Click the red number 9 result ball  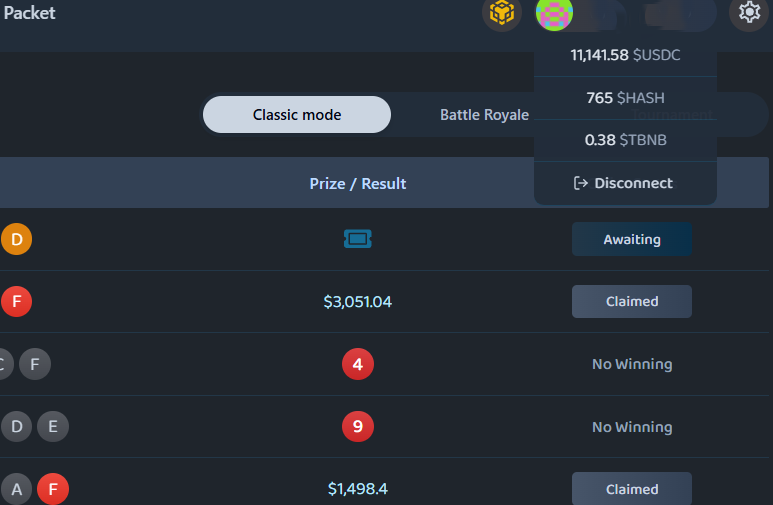(x=357, y=426)
